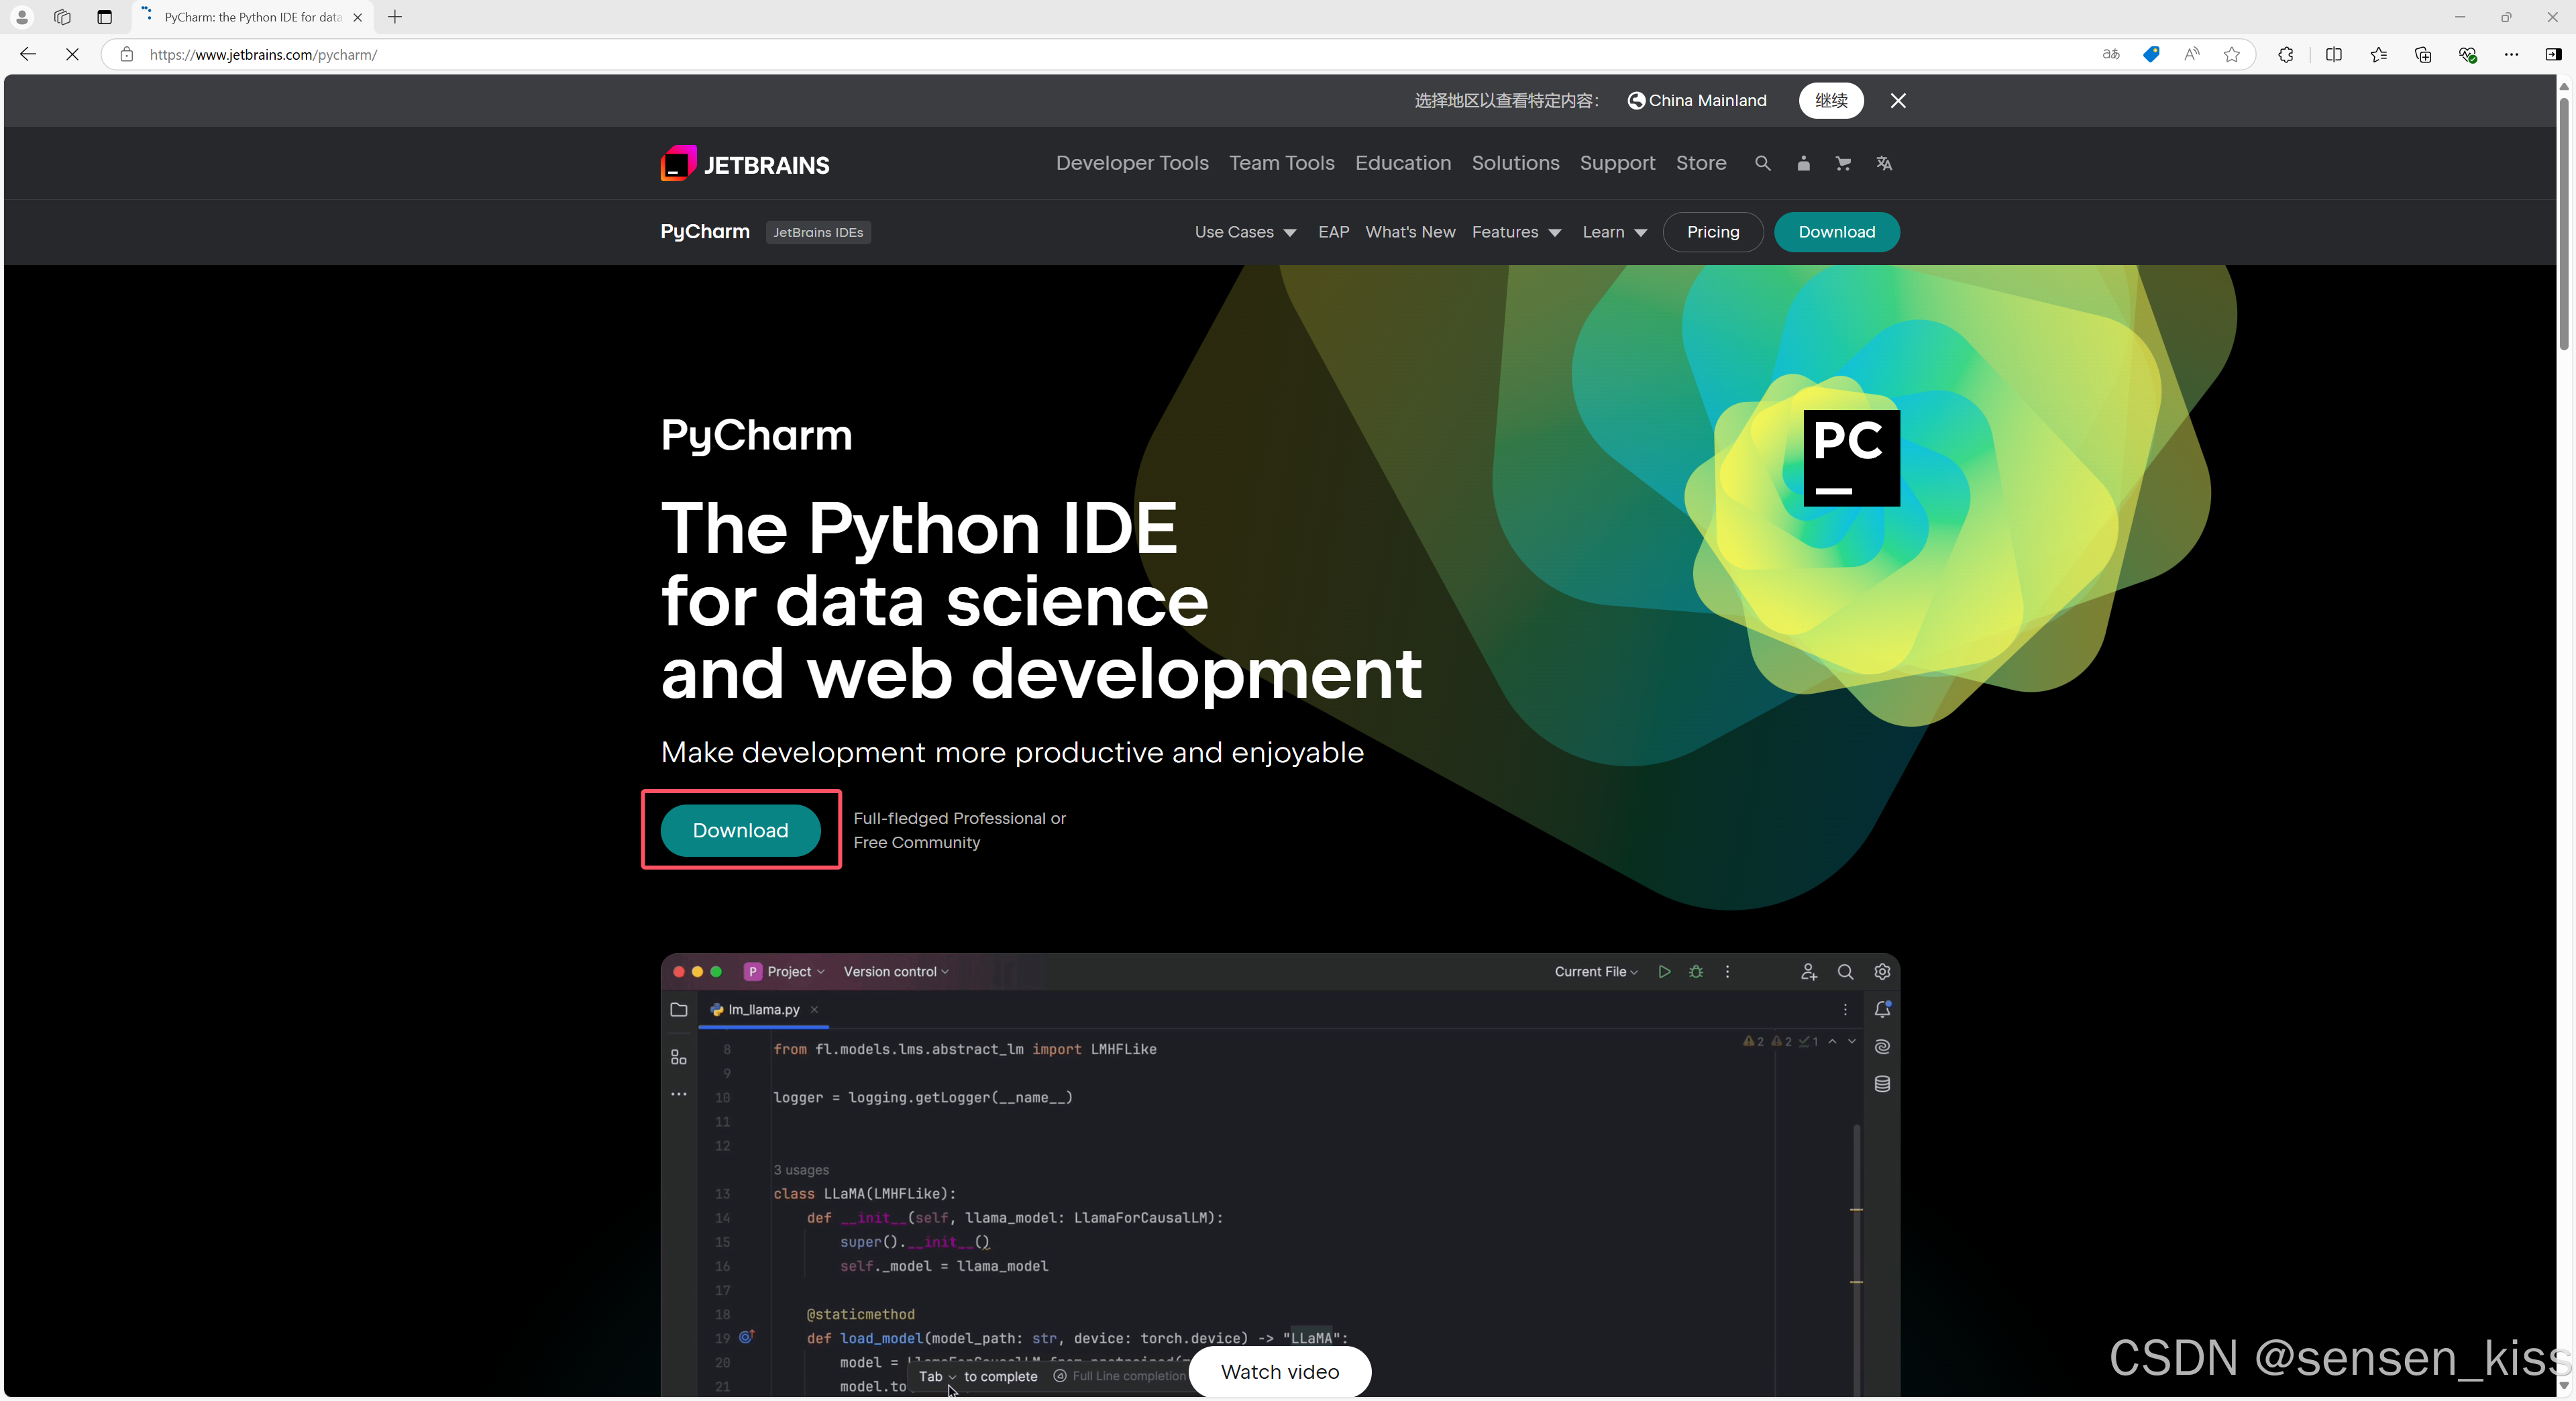This screenshot has height=1401, width=2576.
Task: Open the Project folder tool window icon
Action: [x=679, y=1010]
